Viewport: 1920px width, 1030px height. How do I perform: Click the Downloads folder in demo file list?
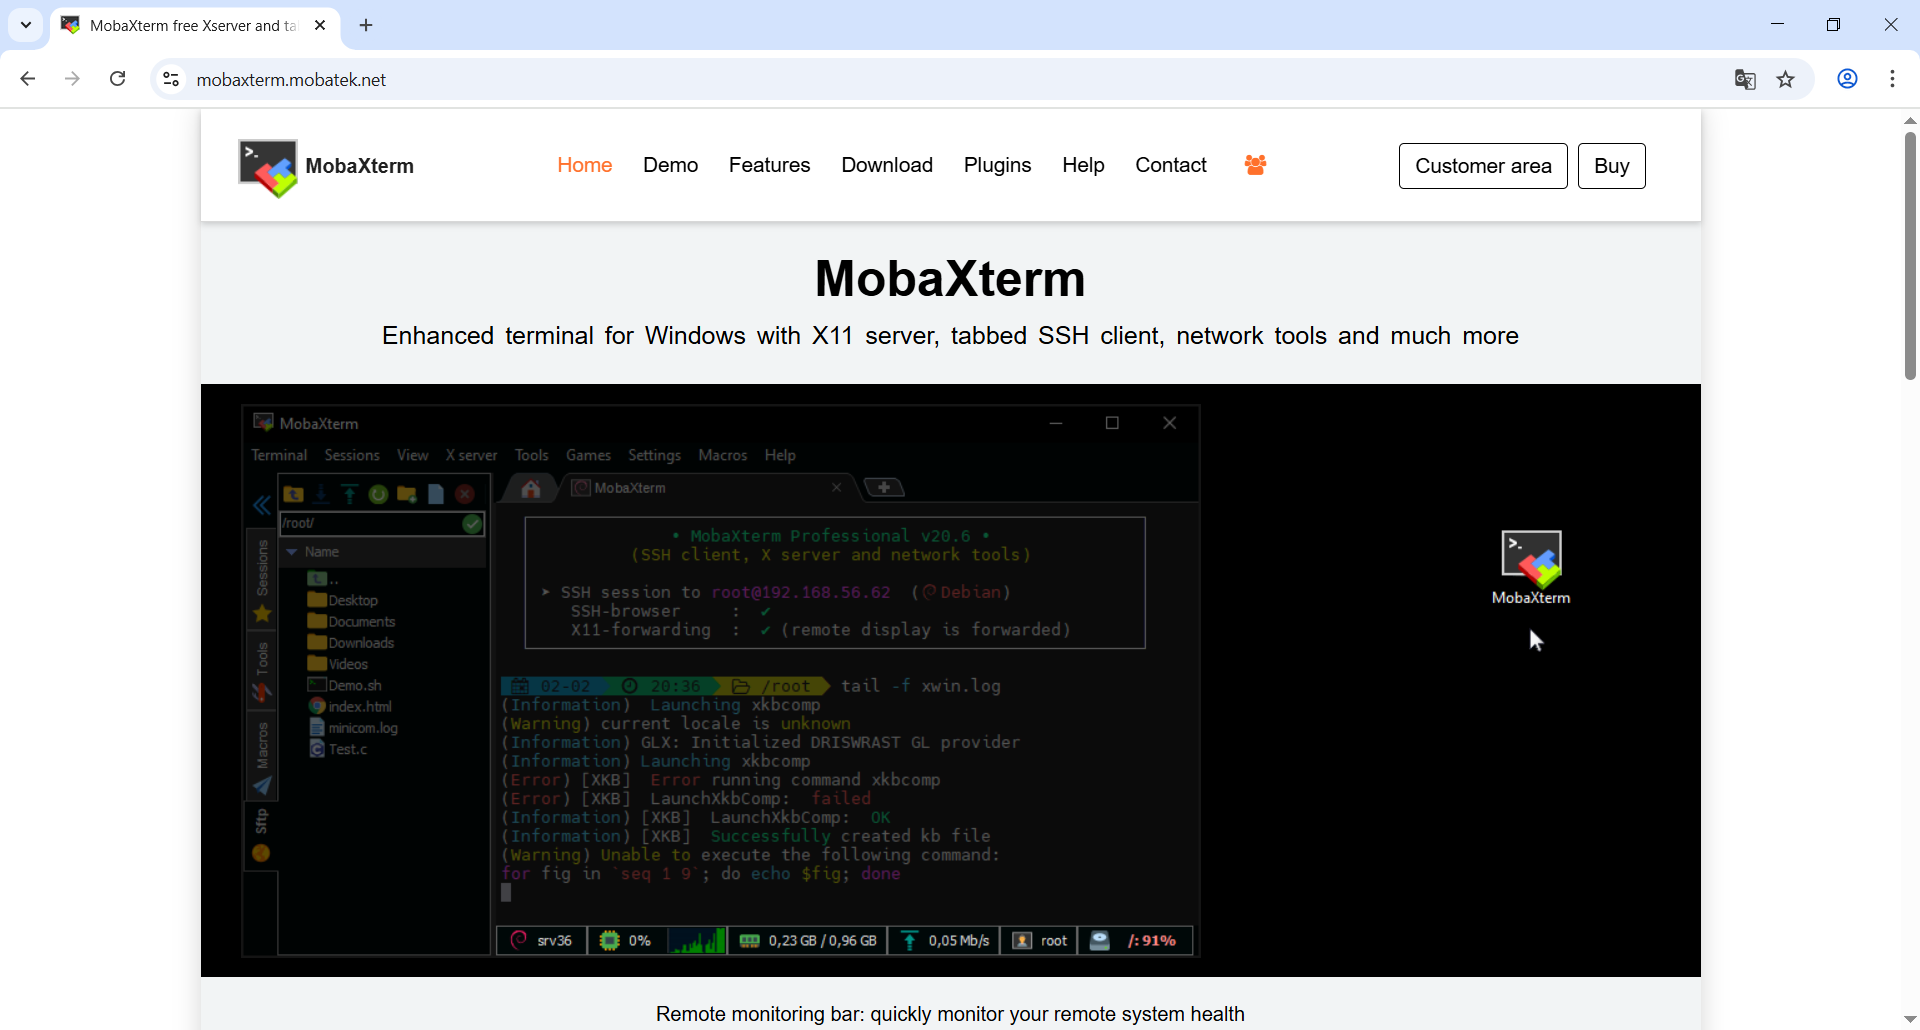pyautogui.click(x=351, y=643)
